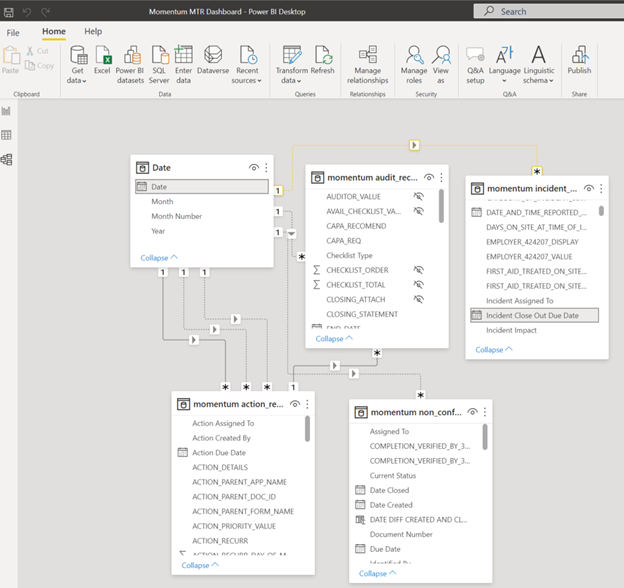Click filter direction arrow on yellow relationship line
Viewport: 624px width, 588px height.
[x=414, y=145]
